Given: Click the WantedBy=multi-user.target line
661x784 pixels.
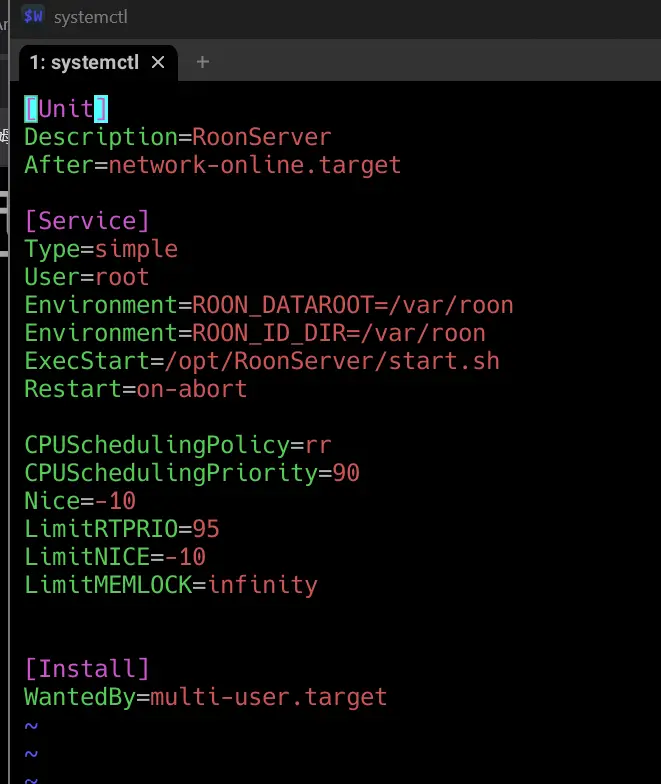Looking at the screenshot, I should (205, 697).
